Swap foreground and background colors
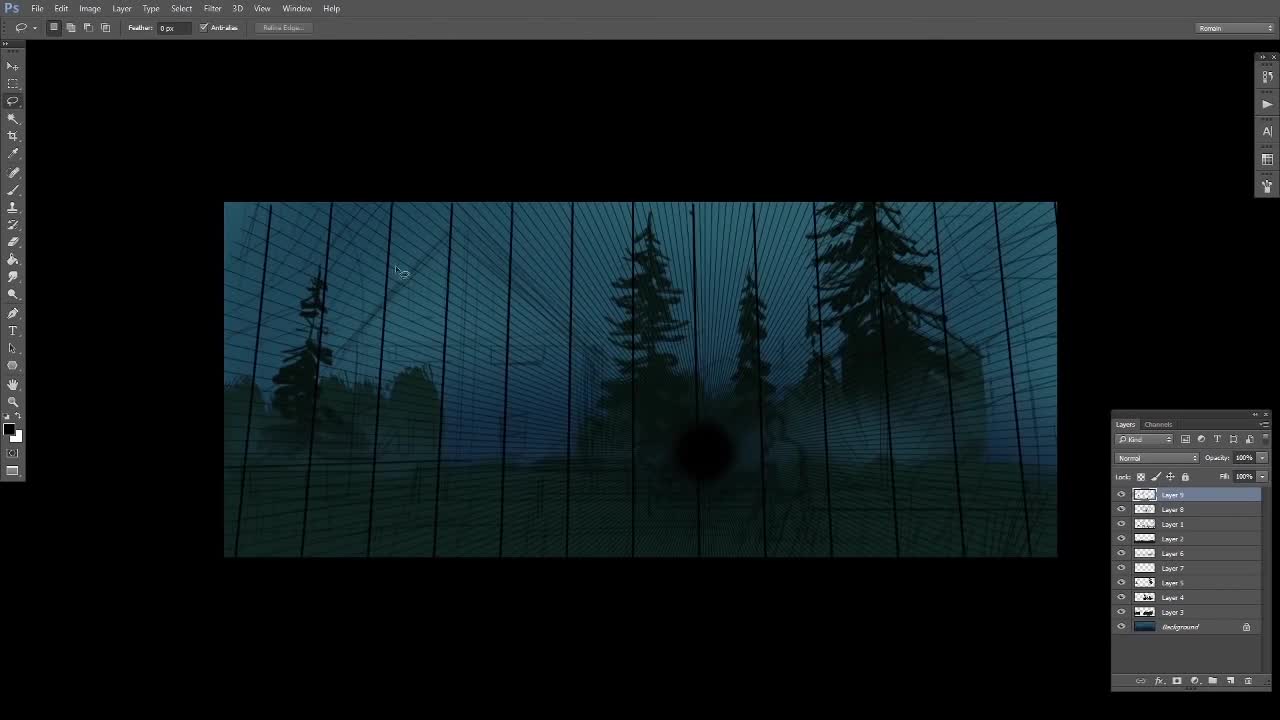 point(19,417)
